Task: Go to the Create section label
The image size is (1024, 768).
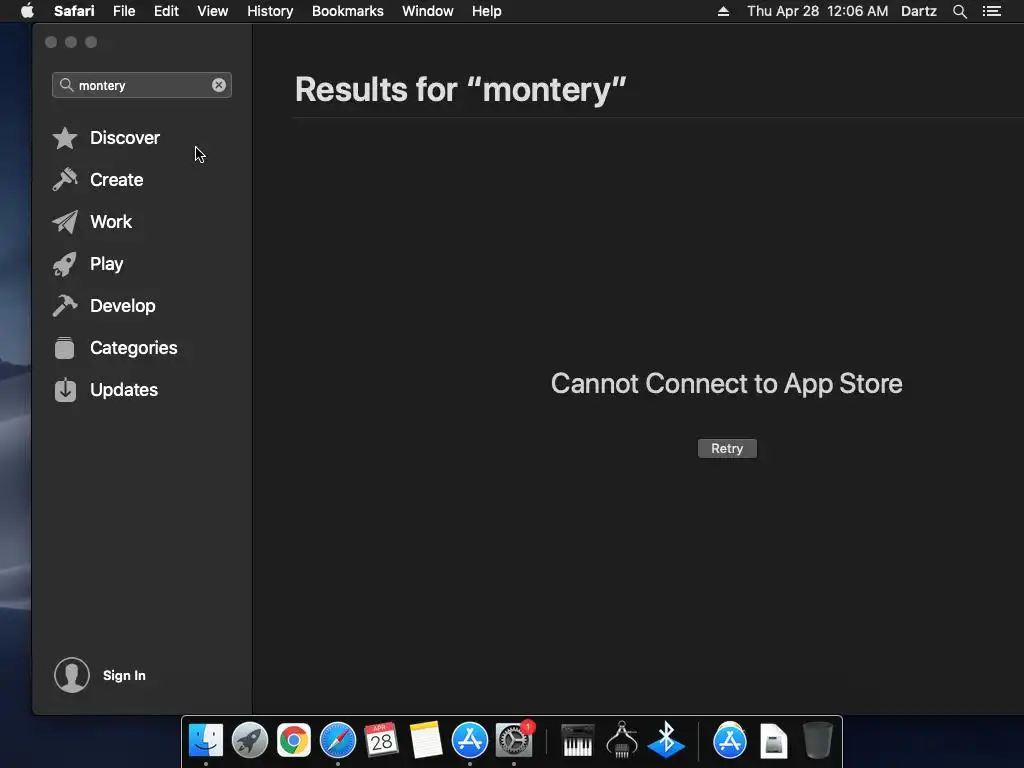Action: tap(116, 180)
